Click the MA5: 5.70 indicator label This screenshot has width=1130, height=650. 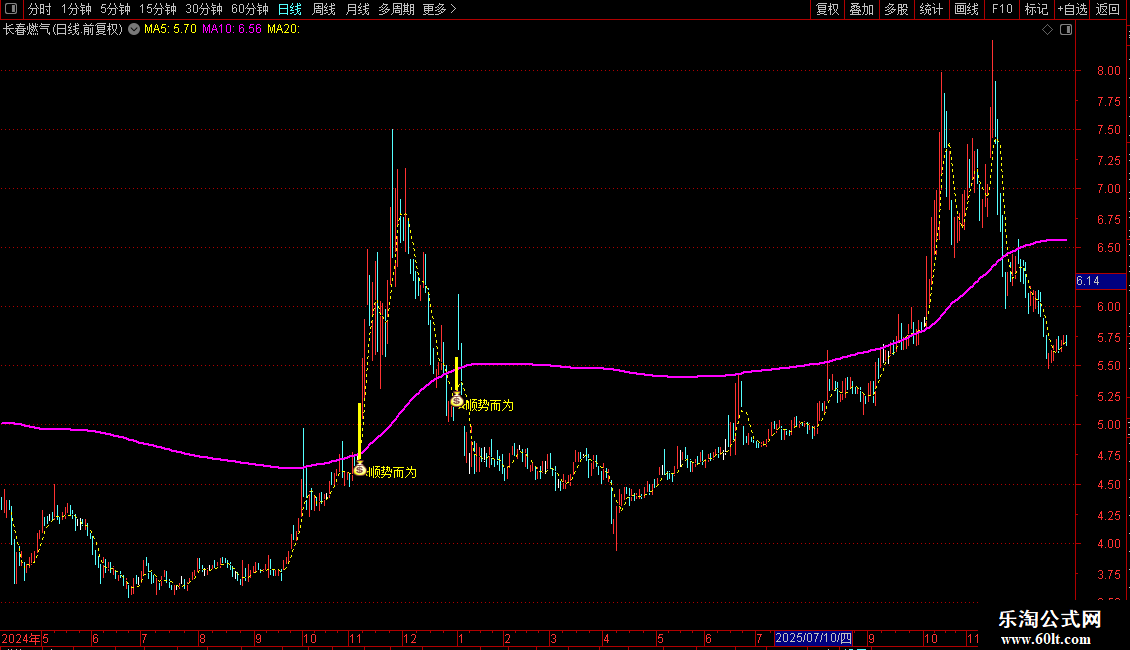tap(170, 29)
